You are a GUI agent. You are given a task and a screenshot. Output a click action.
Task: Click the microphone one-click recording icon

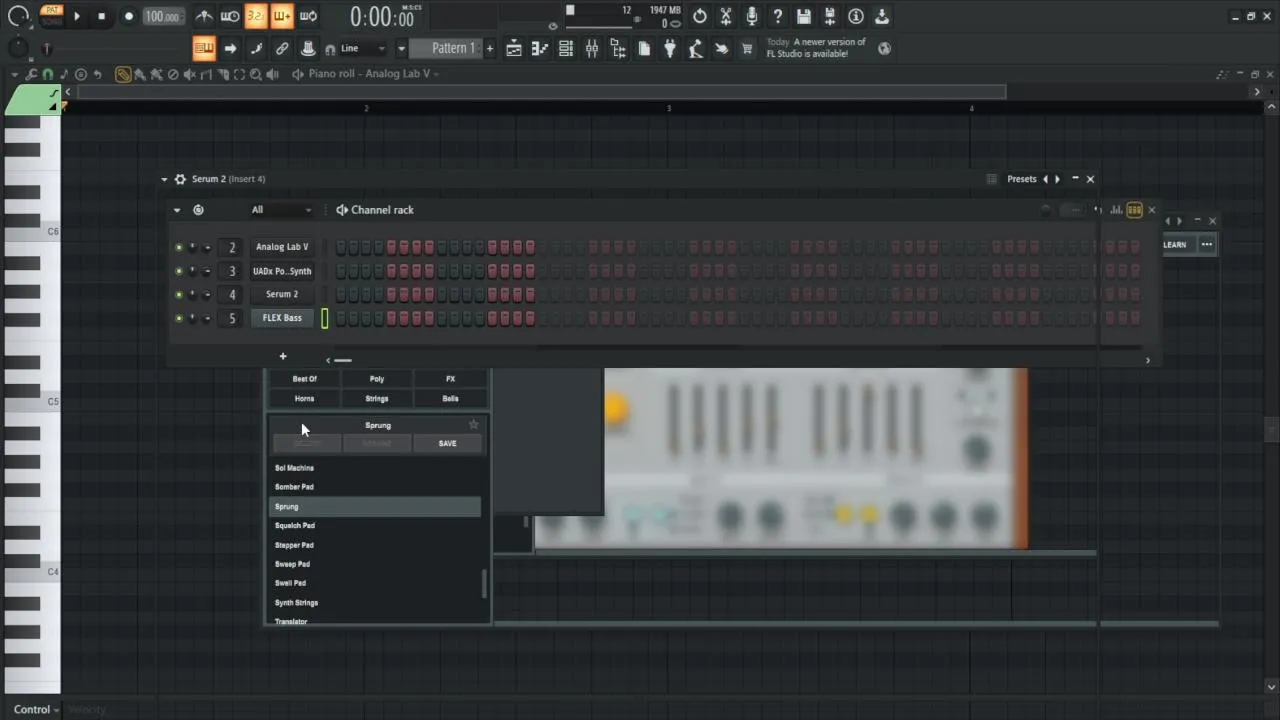click(x=752, y=16)
